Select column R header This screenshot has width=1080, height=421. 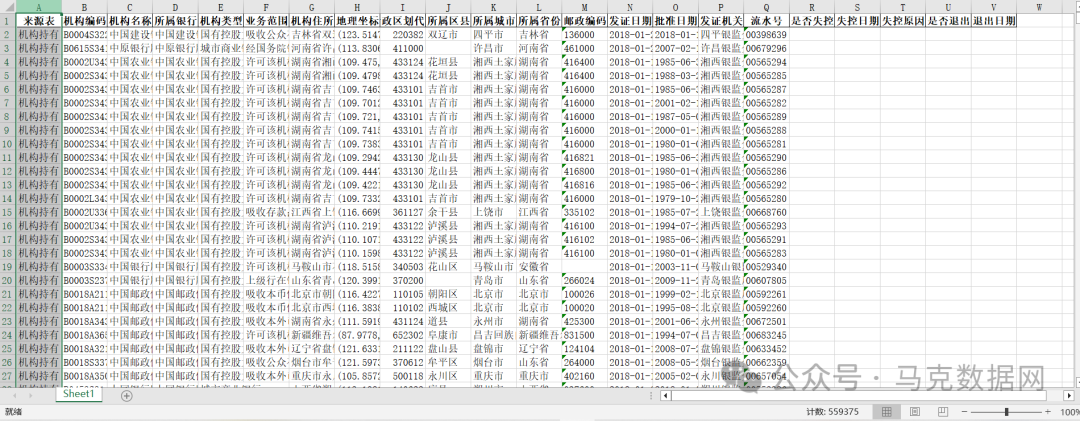click(x=811, y=6)
